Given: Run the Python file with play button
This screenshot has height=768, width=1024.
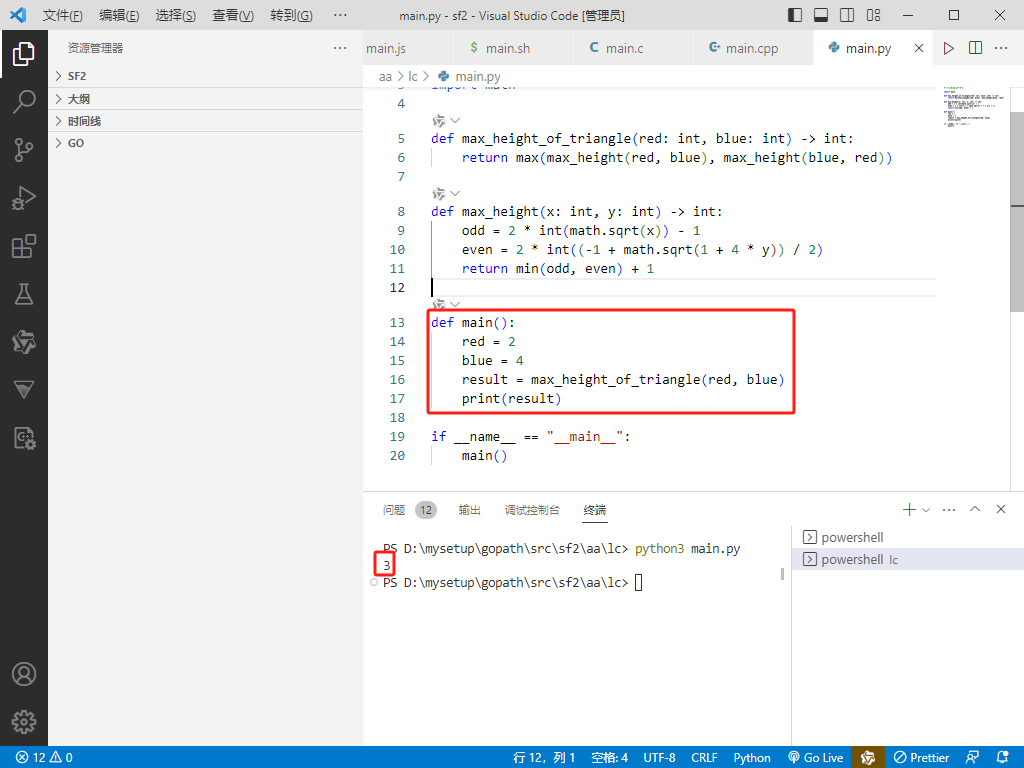Looking at the screenshot, I should click(x=949, y=48).
